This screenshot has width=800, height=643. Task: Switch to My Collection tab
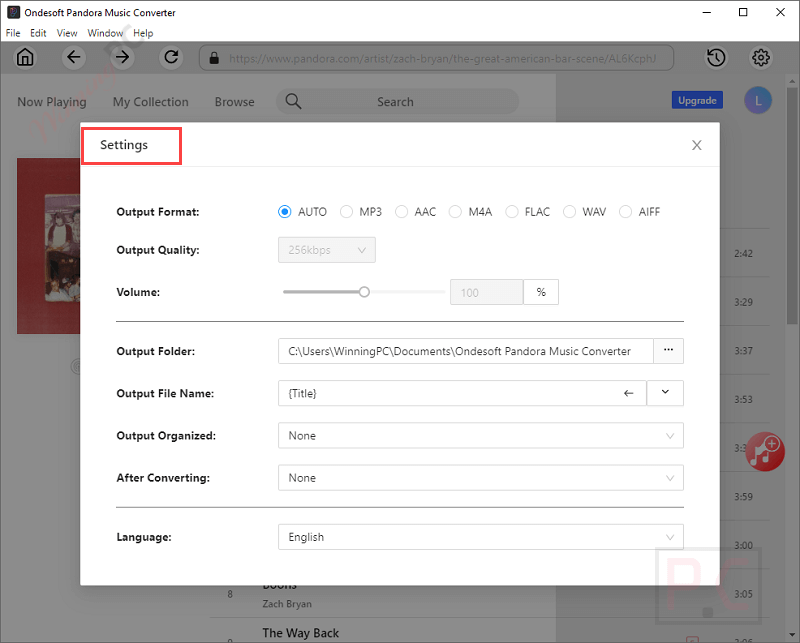(151, 102)
